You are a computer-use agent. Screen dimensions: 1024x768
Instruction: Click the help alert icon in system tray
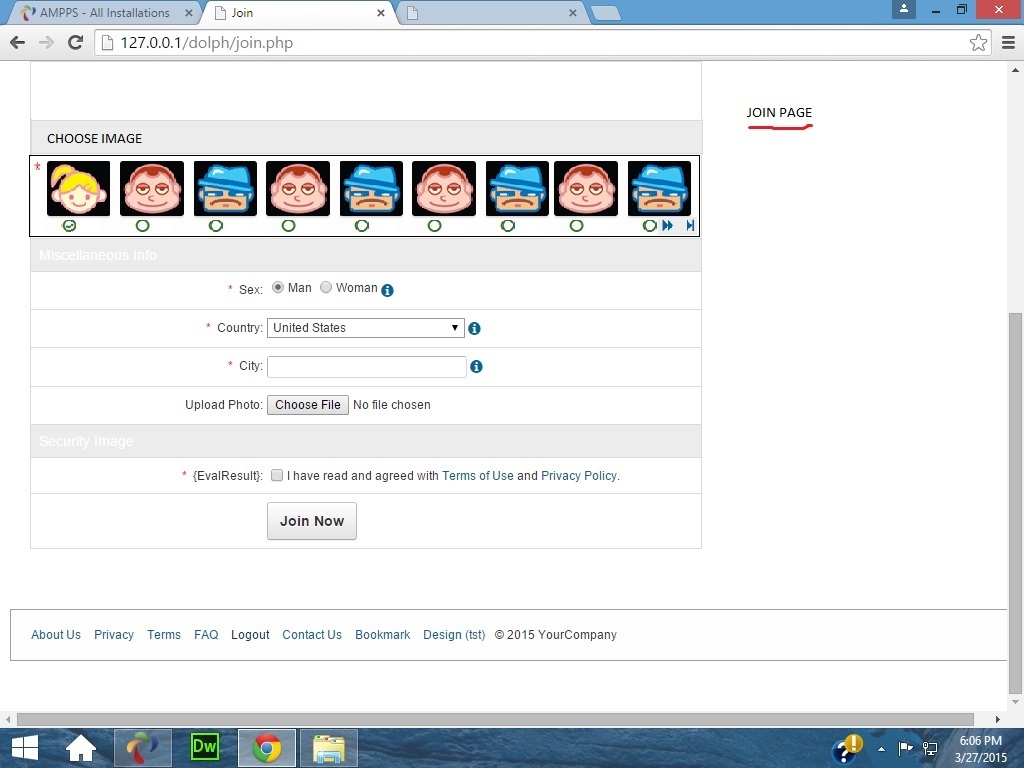tap(848, 748)
